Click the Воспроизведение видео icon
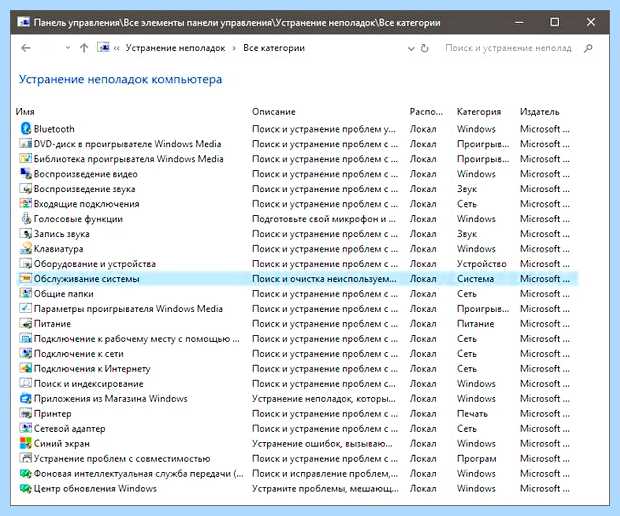Image resolution: width=620 pixels, height=516 pixels. coord(26,174)
